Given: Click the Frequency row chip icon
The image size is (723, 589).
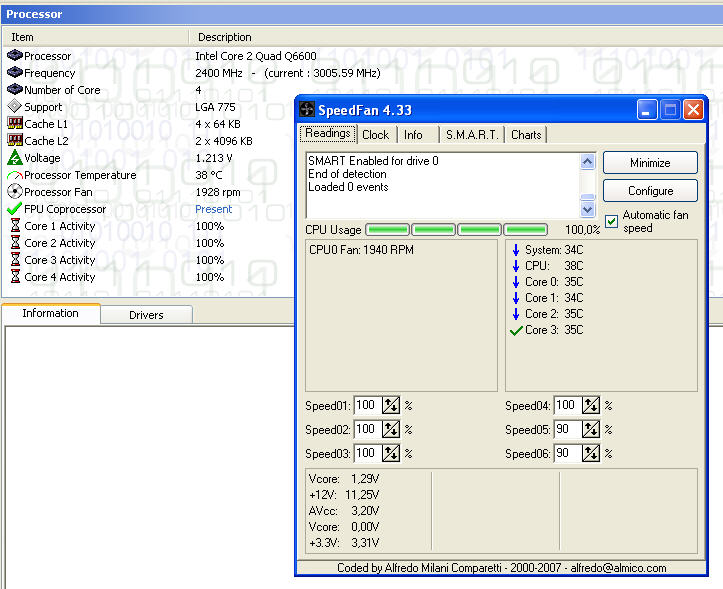Looking at the screenshot, I should click(x=15, y=72).
